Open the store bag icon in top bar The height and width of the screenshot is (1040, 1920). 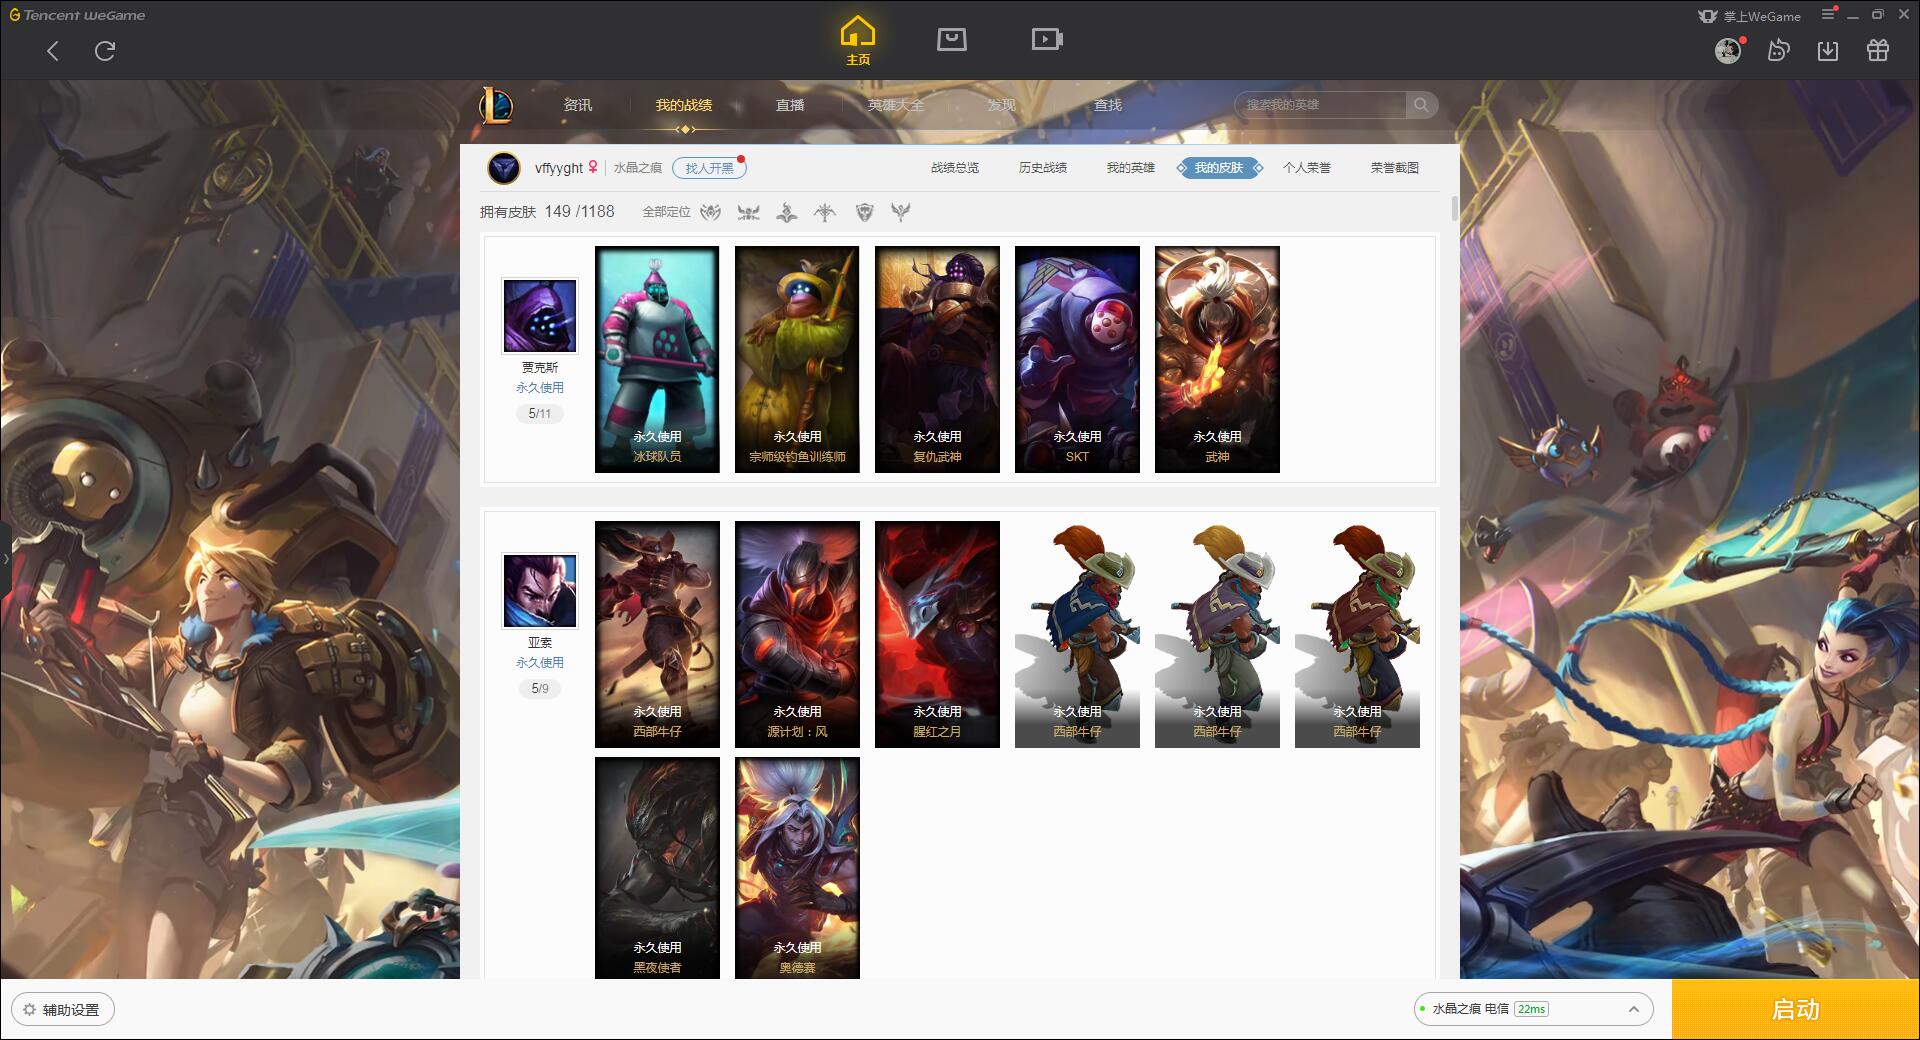coord(951,39)
